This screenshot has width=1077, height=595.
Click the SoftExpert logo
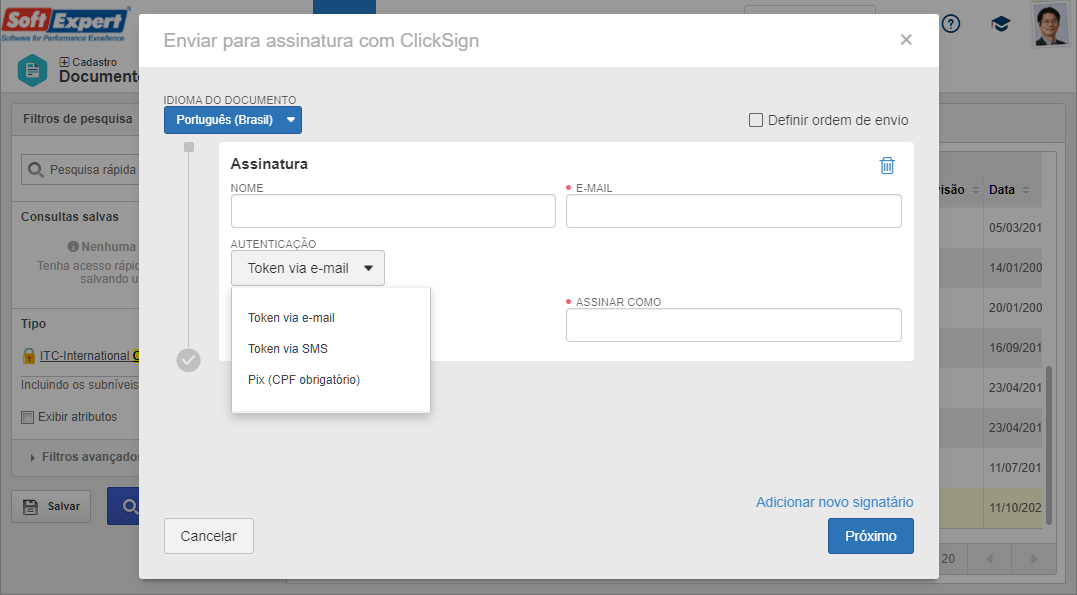(65, 23)
